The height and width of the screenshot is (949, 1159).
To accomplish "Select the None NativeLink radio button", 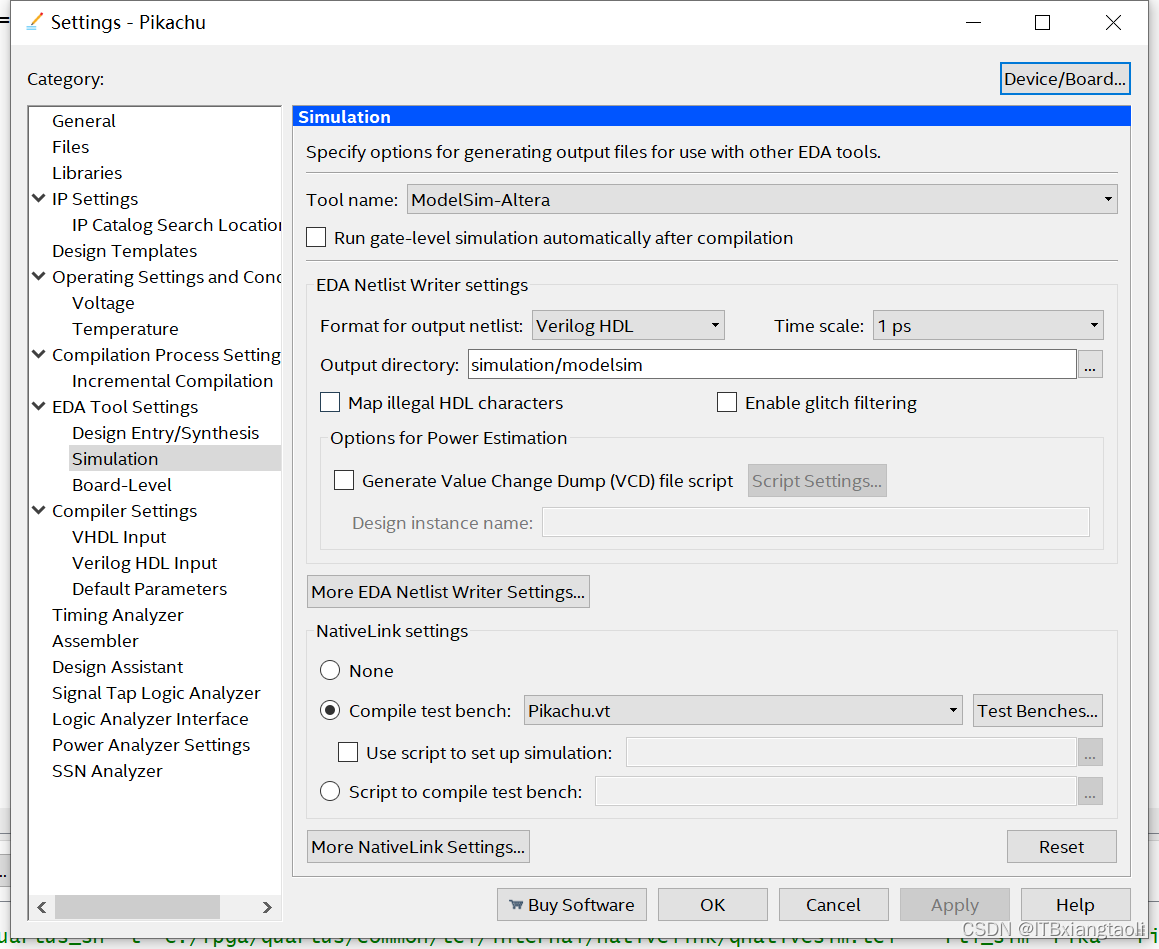I will [330, 671].
